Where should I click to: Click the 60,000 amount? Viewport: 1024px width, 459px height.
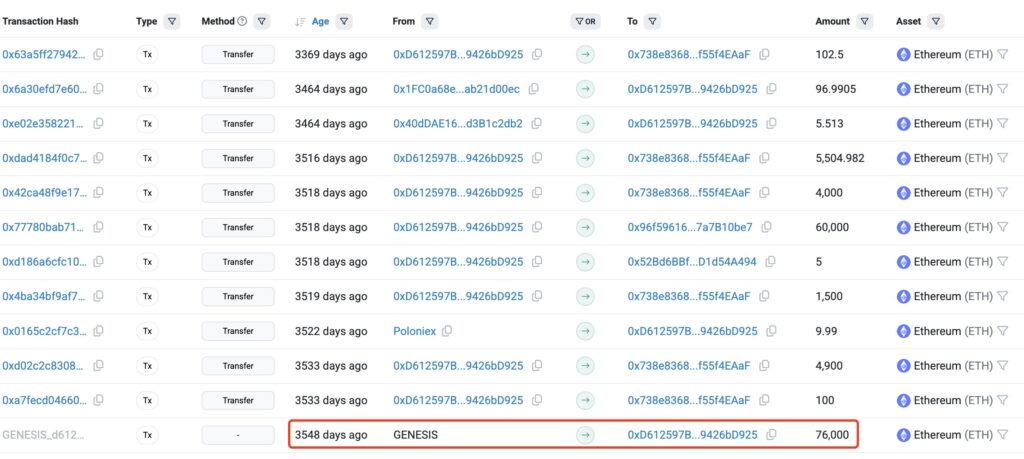click(833, 227)
